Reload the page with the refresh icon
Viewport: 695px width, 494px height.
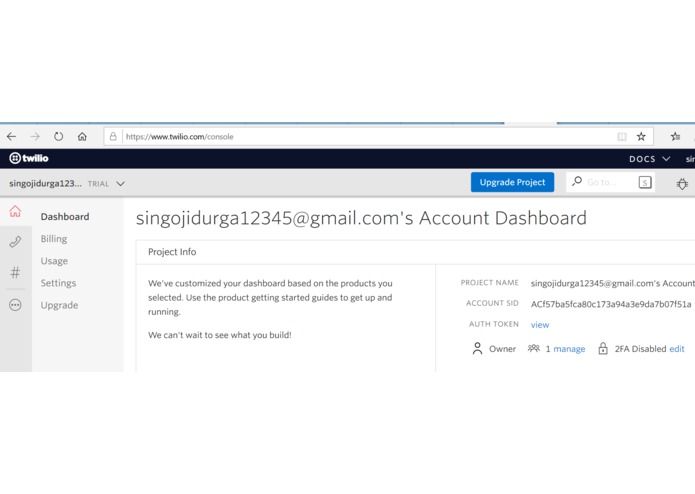[59, 136]
